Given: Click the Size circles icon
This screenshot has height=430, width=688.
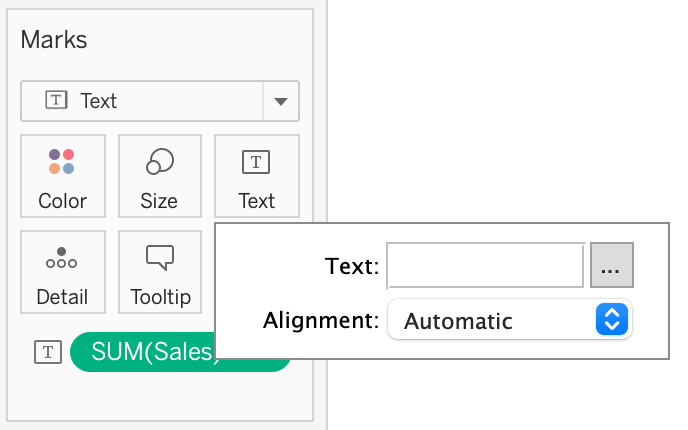Looking at the screenshot, I should [159, 161].
